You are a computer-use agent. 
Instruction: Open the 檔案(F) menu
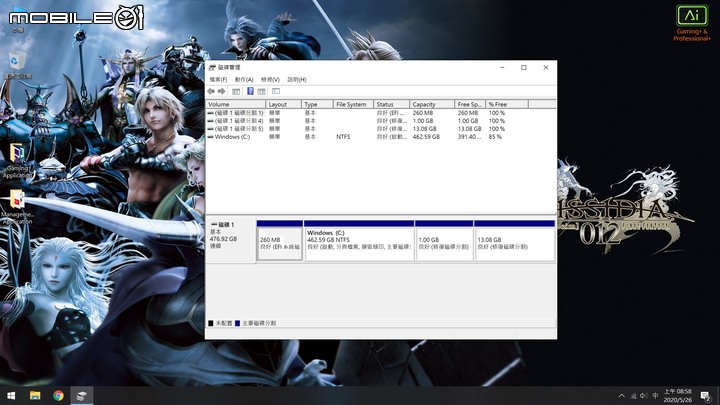(x=218, y=79)
